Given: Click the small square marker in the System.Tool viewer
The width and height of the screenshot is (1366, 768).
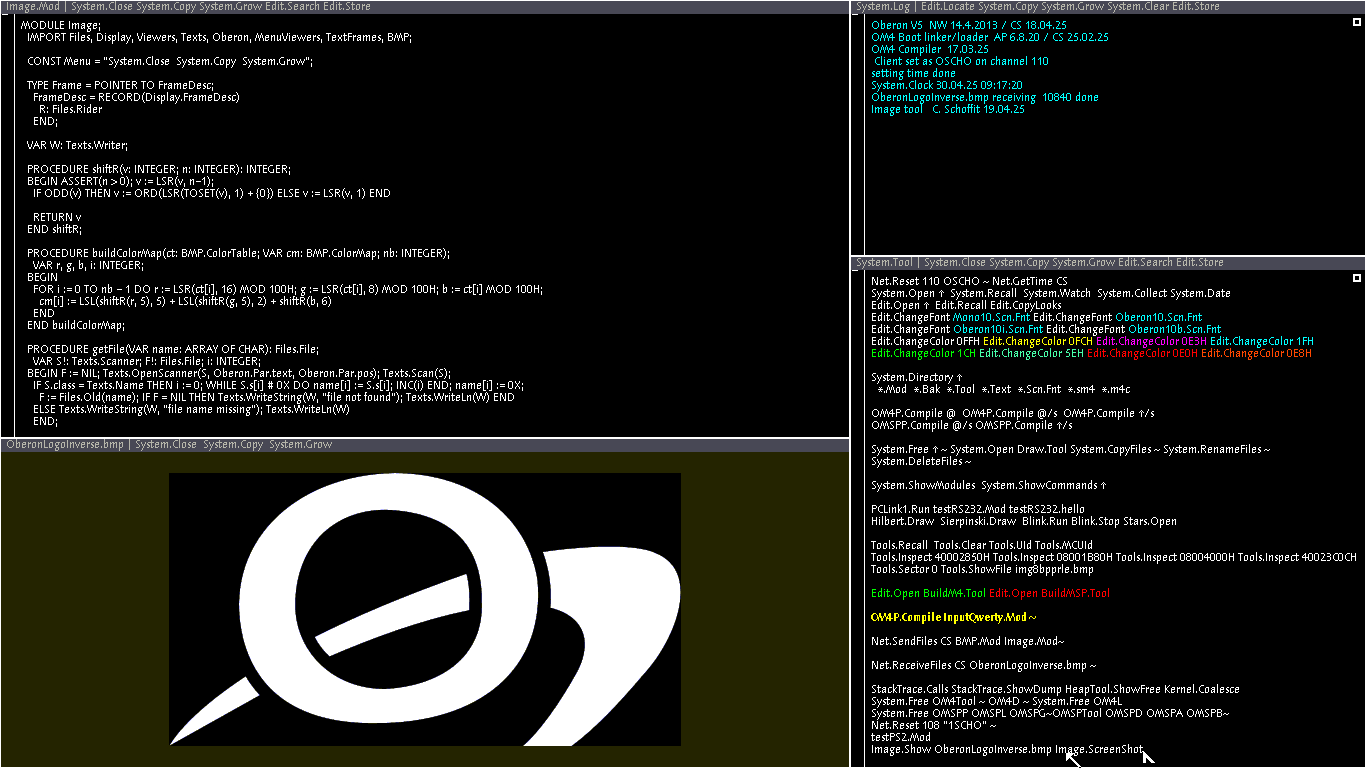Looking at the screenshot, I should coord(1357,278).
